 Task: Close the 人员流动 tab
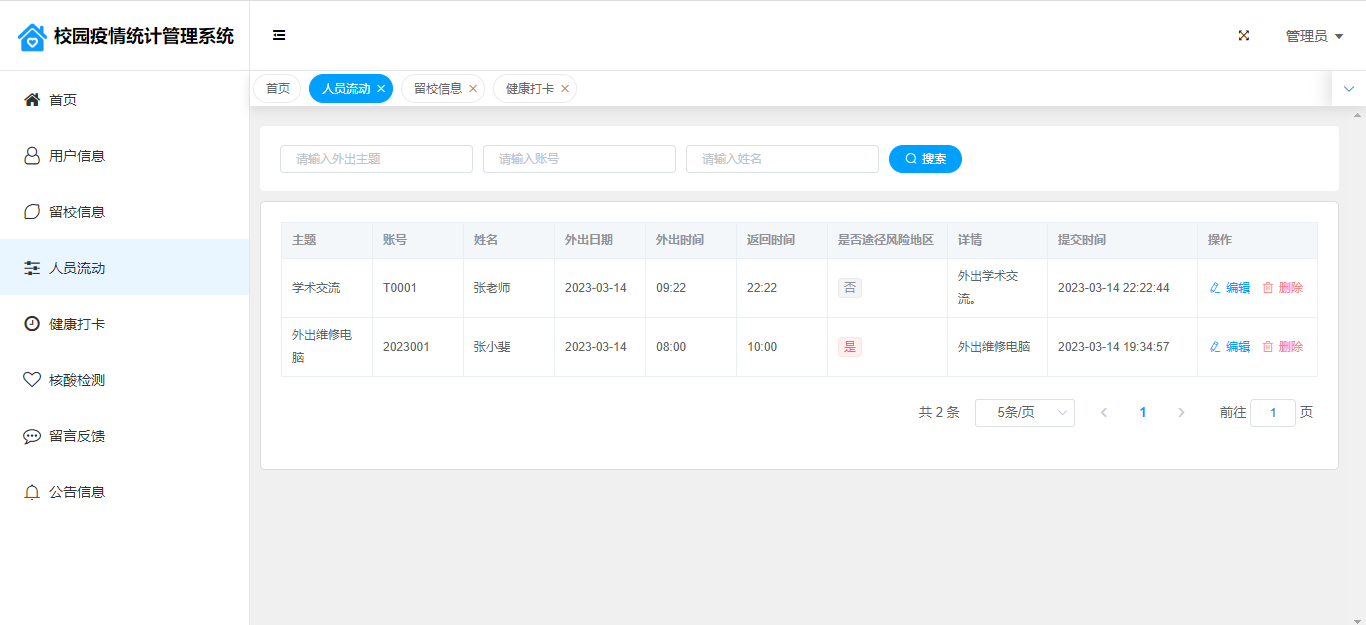(381, 89)
